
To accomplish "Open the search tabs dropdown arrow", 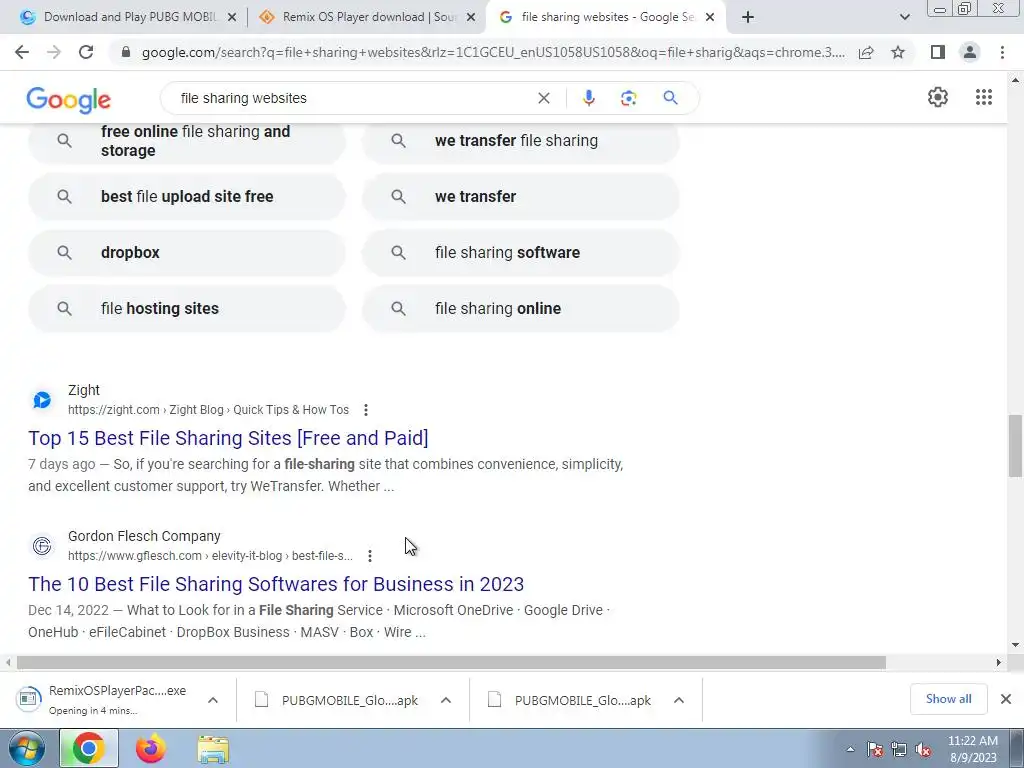I will (904, 18).
